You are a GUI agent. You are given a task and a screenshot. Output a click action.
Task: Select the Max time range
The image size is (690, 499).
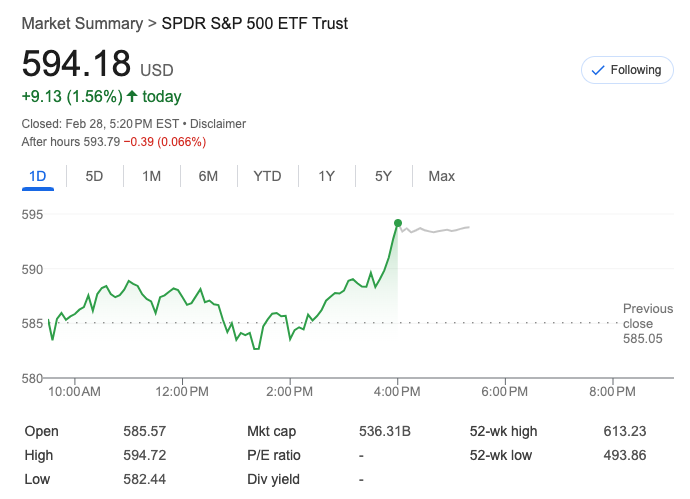coord(441,176)
